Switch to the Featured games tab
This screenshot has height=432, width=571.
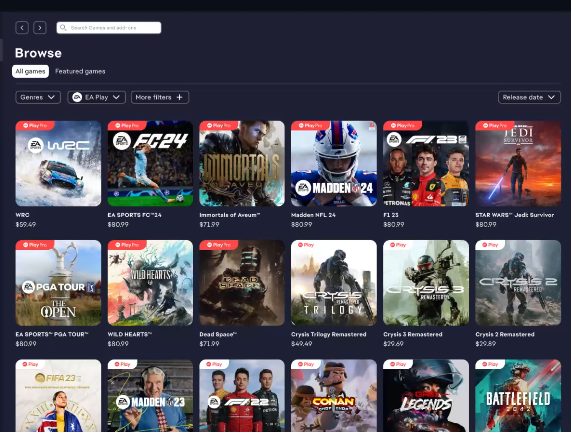(80, 71)
